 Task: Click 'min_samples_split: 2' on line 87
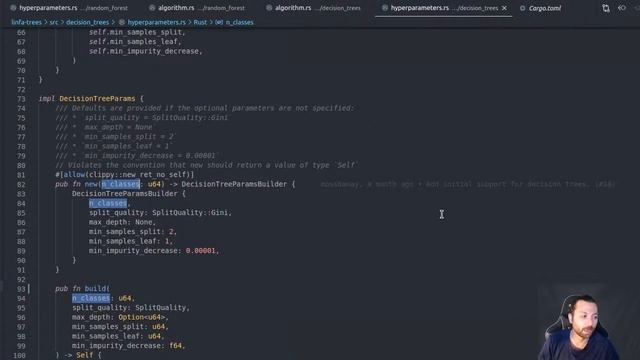coord(131,231)
